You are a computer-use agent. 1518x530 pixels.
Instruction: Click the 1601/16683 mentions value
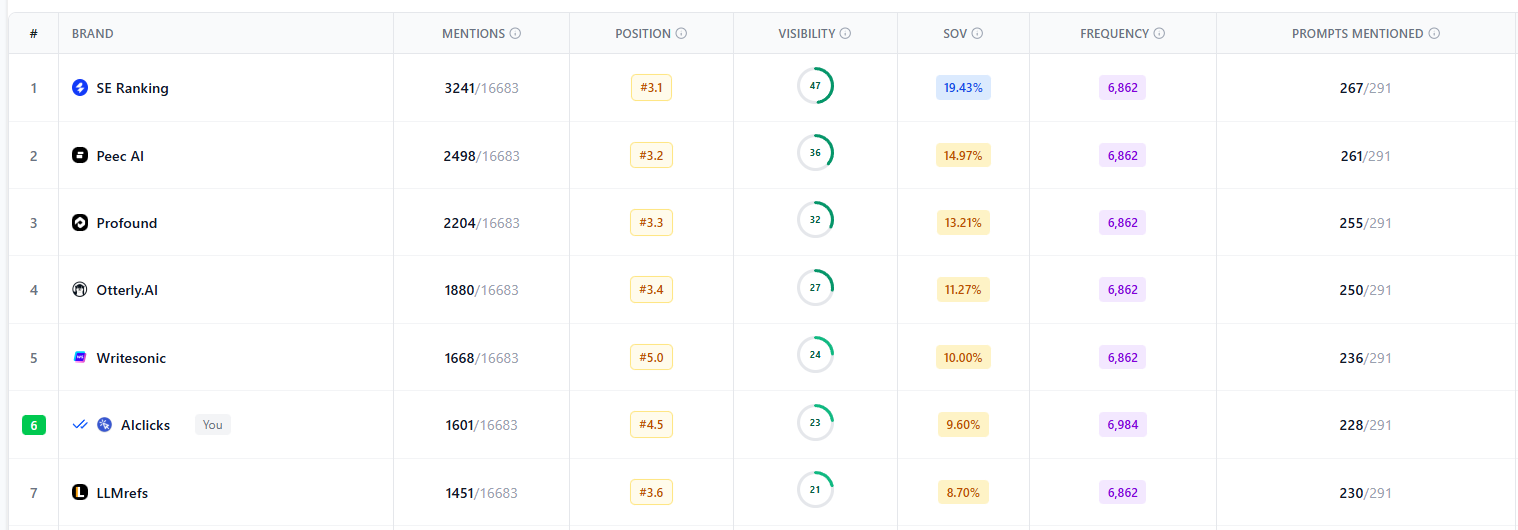coord(482,425)
